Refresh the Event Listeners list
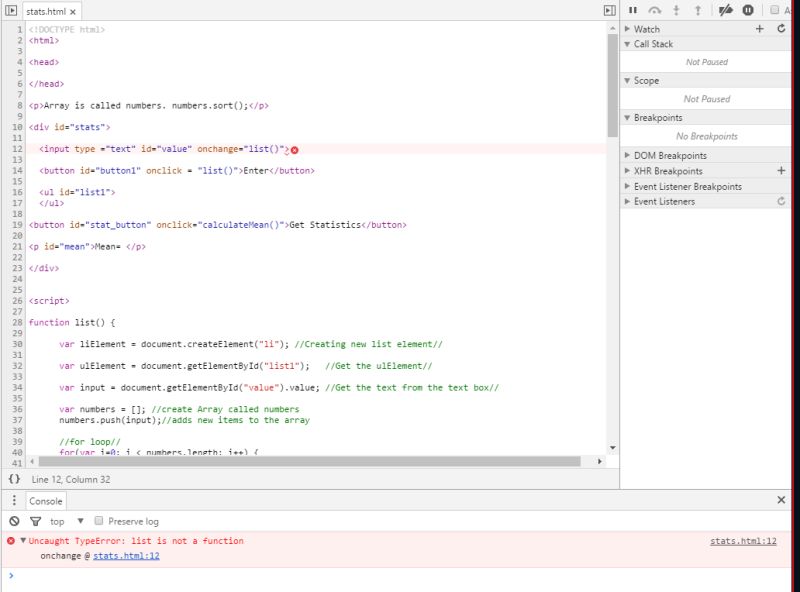Viewport: 800px width, 592px height. tap(781, 200)
